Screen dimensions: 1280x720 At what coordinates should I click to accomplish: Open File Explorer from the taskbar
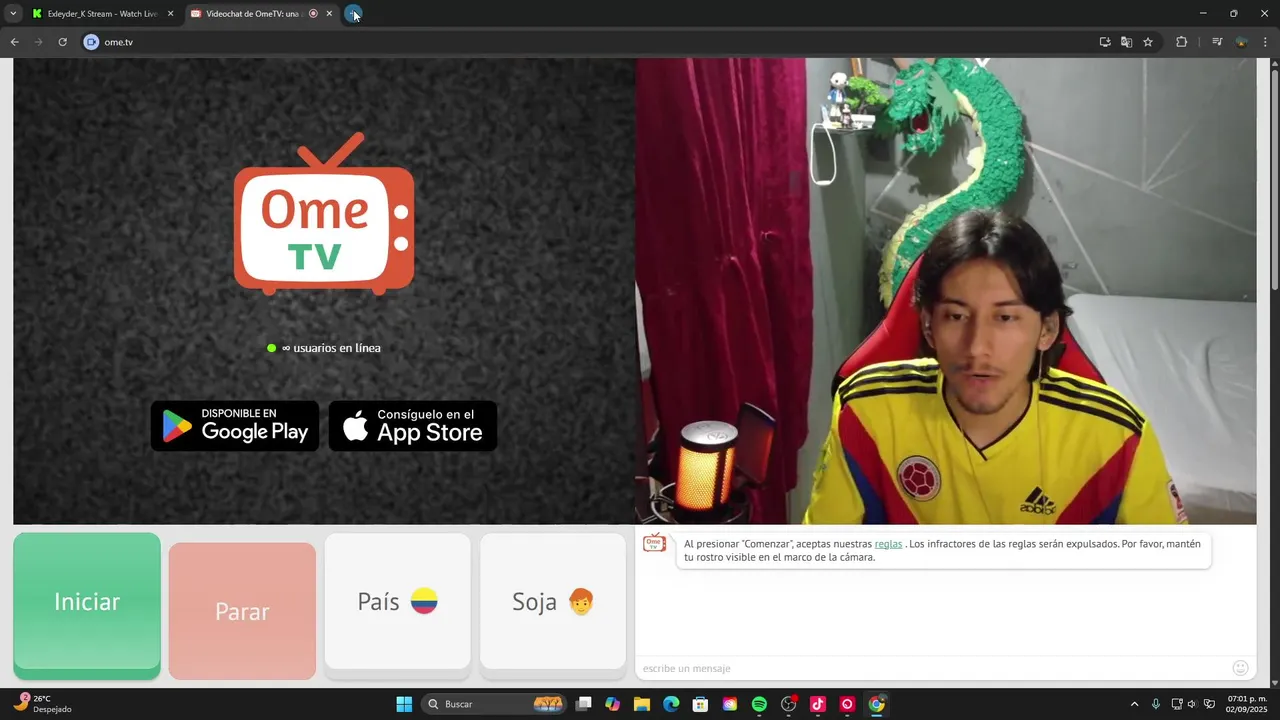pos(642,704)
